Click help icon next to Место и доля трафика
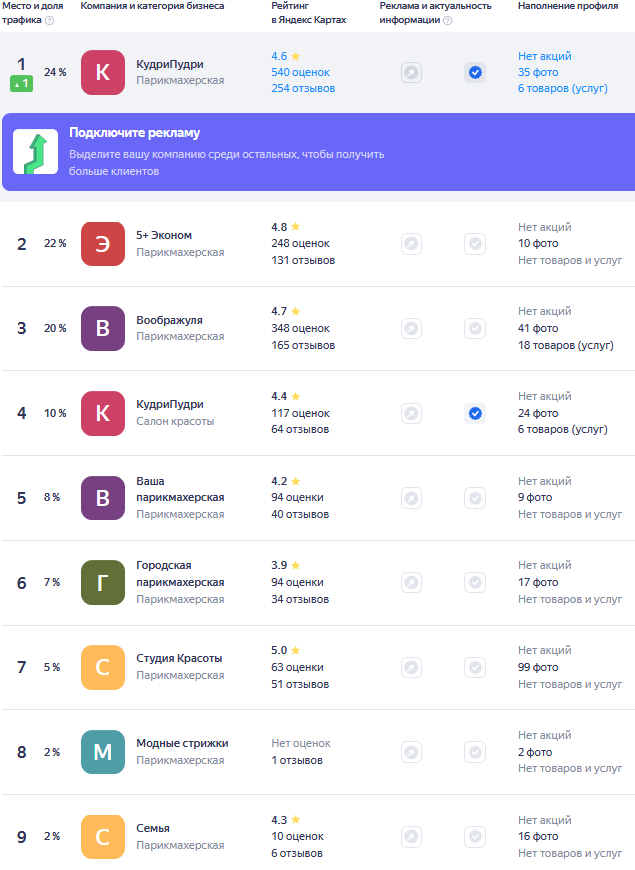The width and height of the screenshot is (635, 870). (x=49, y=21)
